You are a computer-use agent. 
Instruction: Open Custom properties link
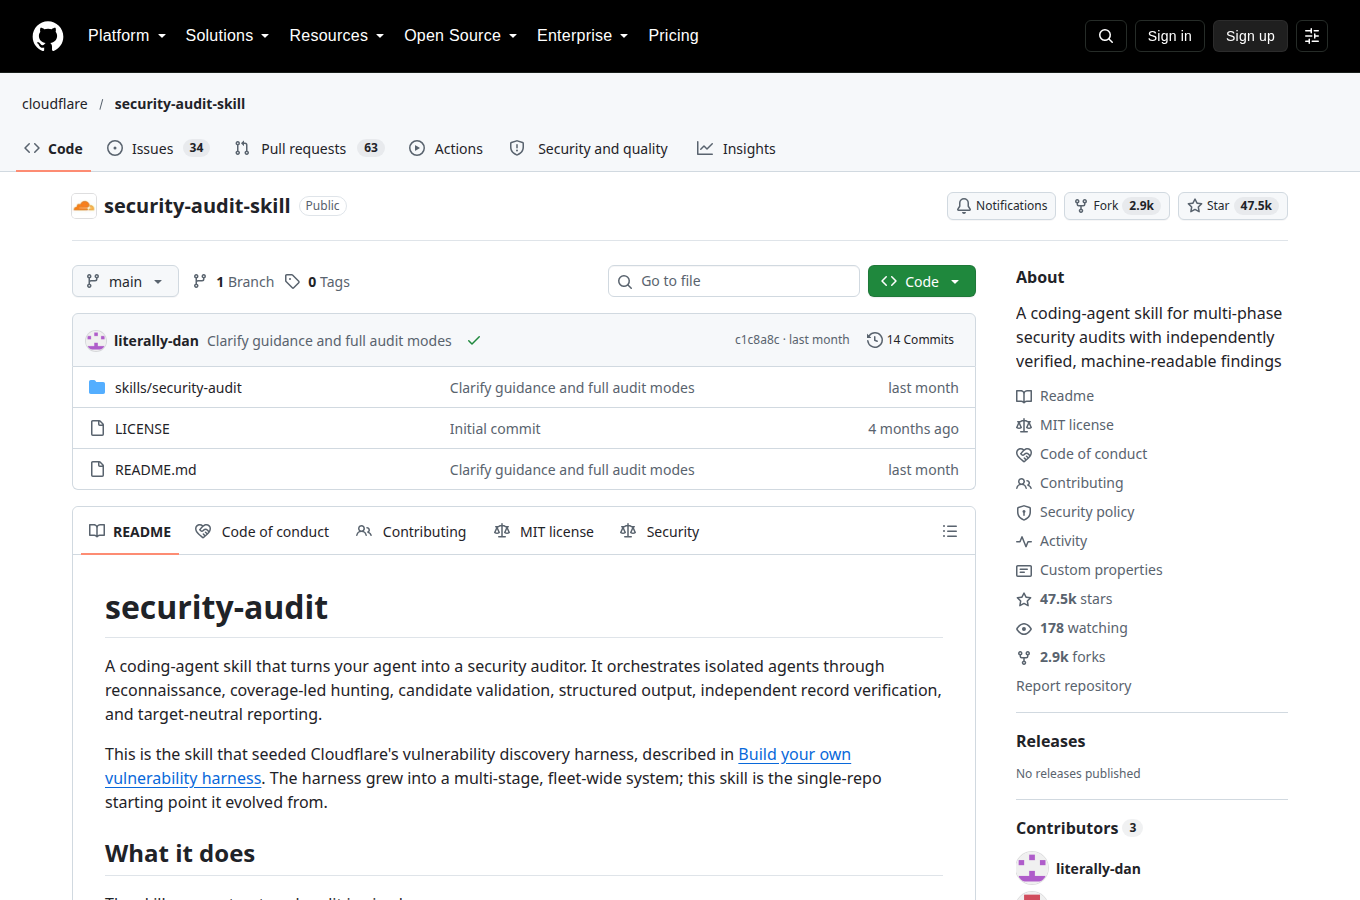[x=1090, y=570]
